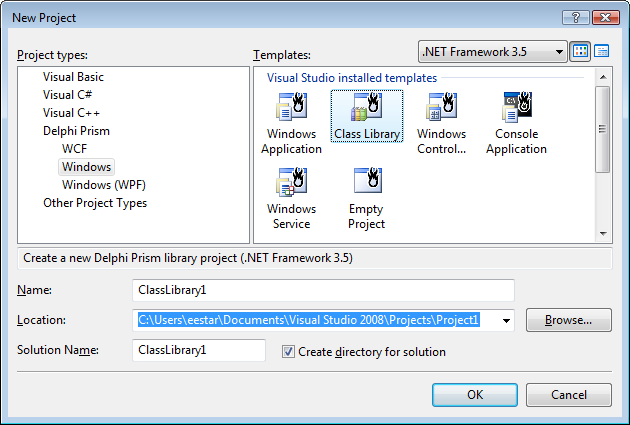Select Other Project Types node
The image size is (630, 425).
coord(95,203)
